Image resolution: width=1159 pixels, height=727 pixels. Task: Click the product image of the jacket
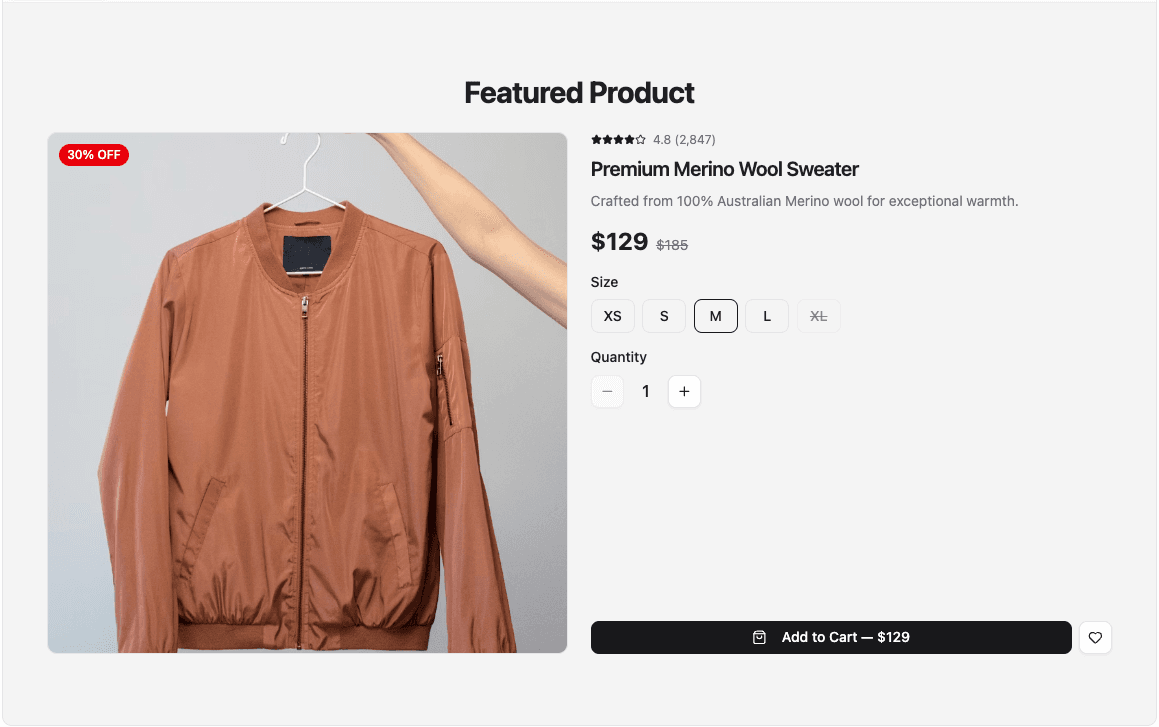[307, 392]
